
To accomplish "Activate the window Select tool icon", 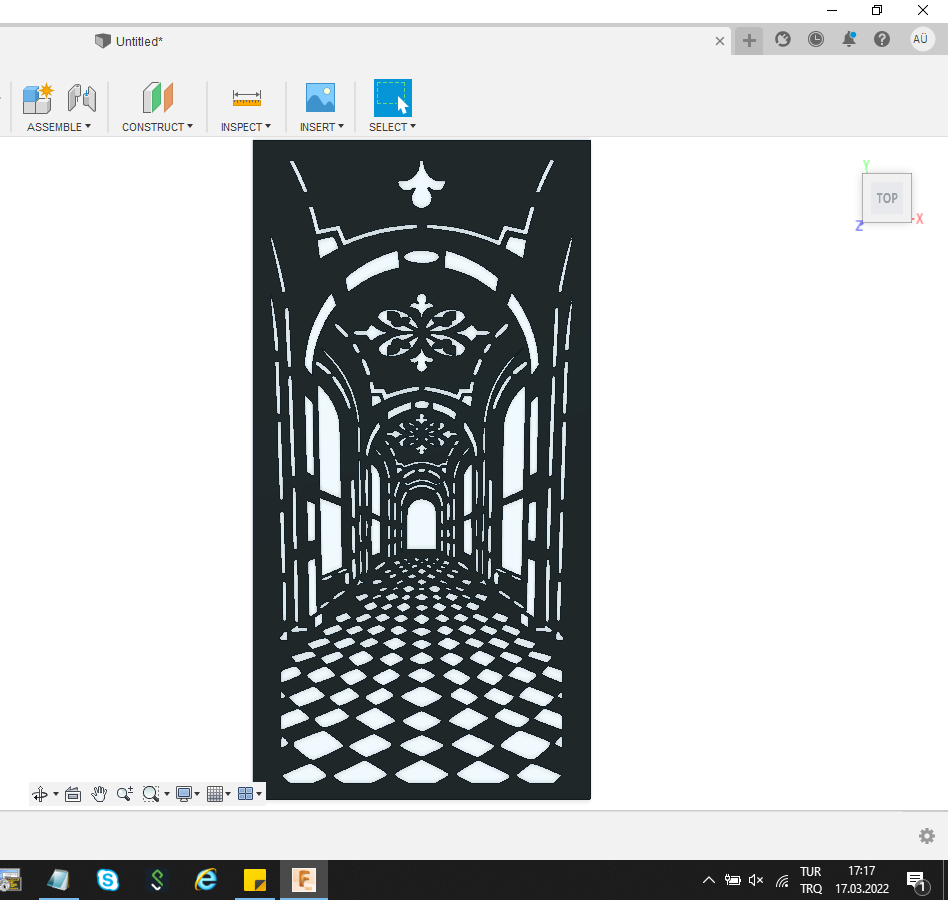I will tap(392, 98).
